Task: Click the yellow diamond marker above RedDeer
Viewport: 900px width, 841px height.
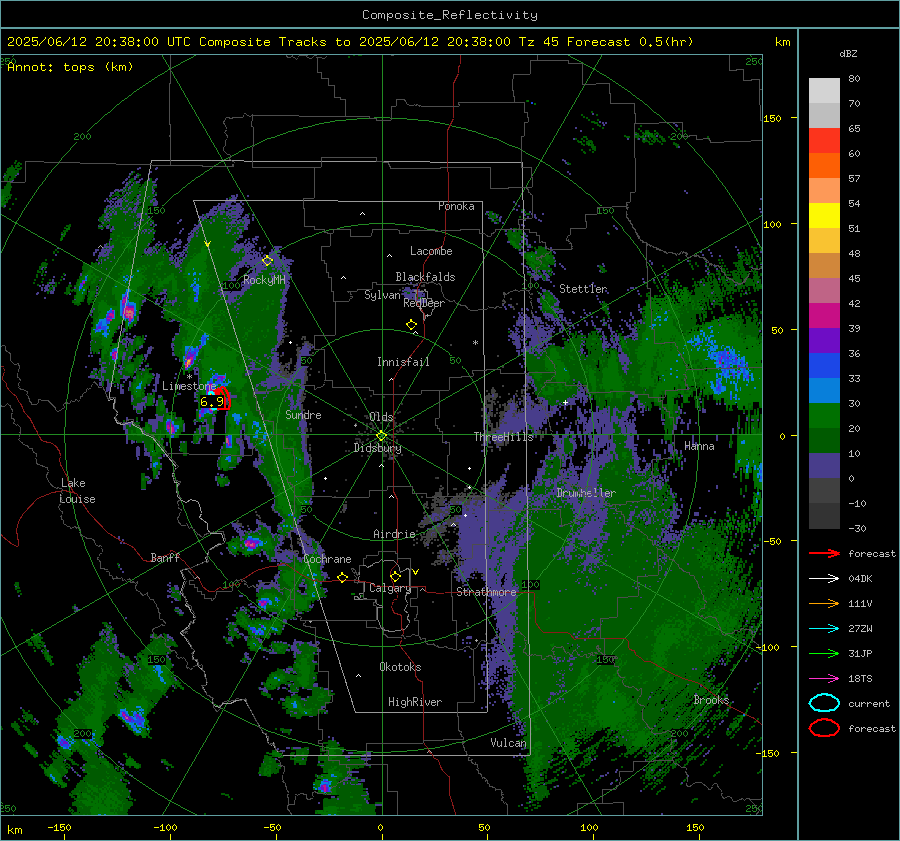Action: (x=412, y=325)
